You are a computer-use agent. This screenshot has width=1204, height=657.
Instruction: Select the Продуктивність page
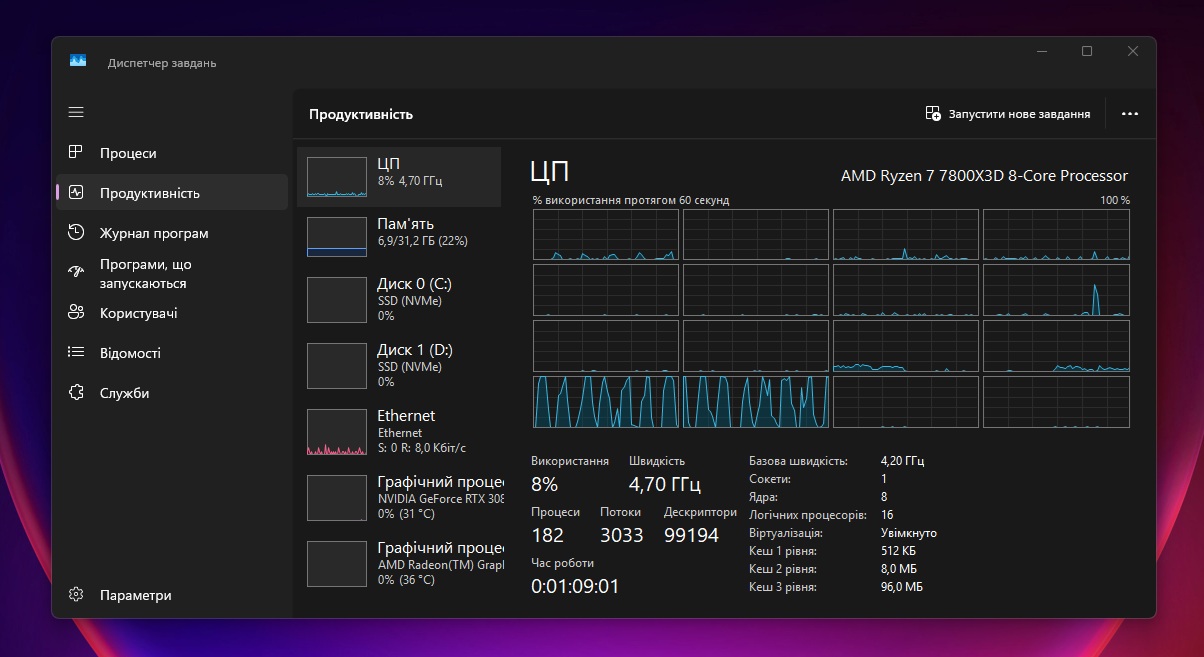(x=172, y=193)
